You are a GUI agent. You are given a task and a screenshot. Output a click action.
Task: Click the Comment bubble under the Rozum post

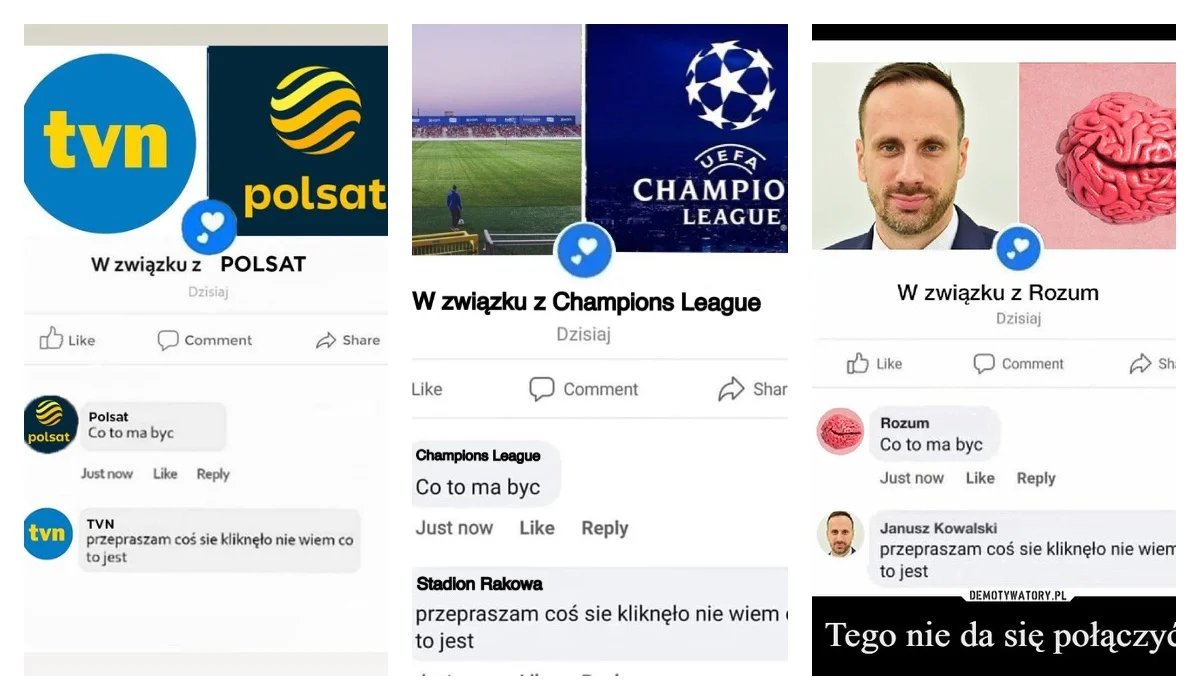(x=984, y=363)
